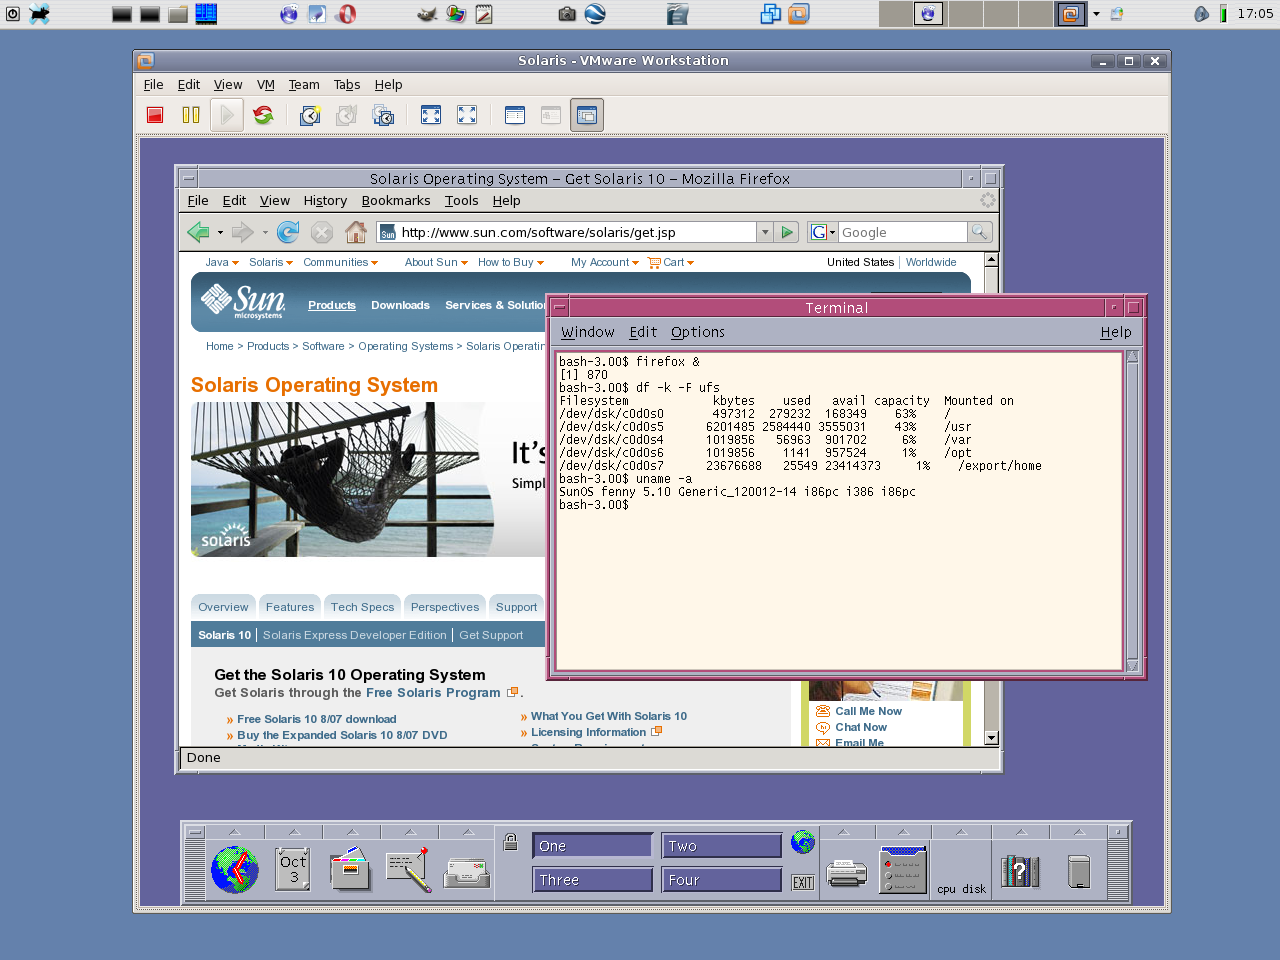Click the cpu disk performance meter
The height and width of the screenshot is (960, 1280).
tap(961, 871)
